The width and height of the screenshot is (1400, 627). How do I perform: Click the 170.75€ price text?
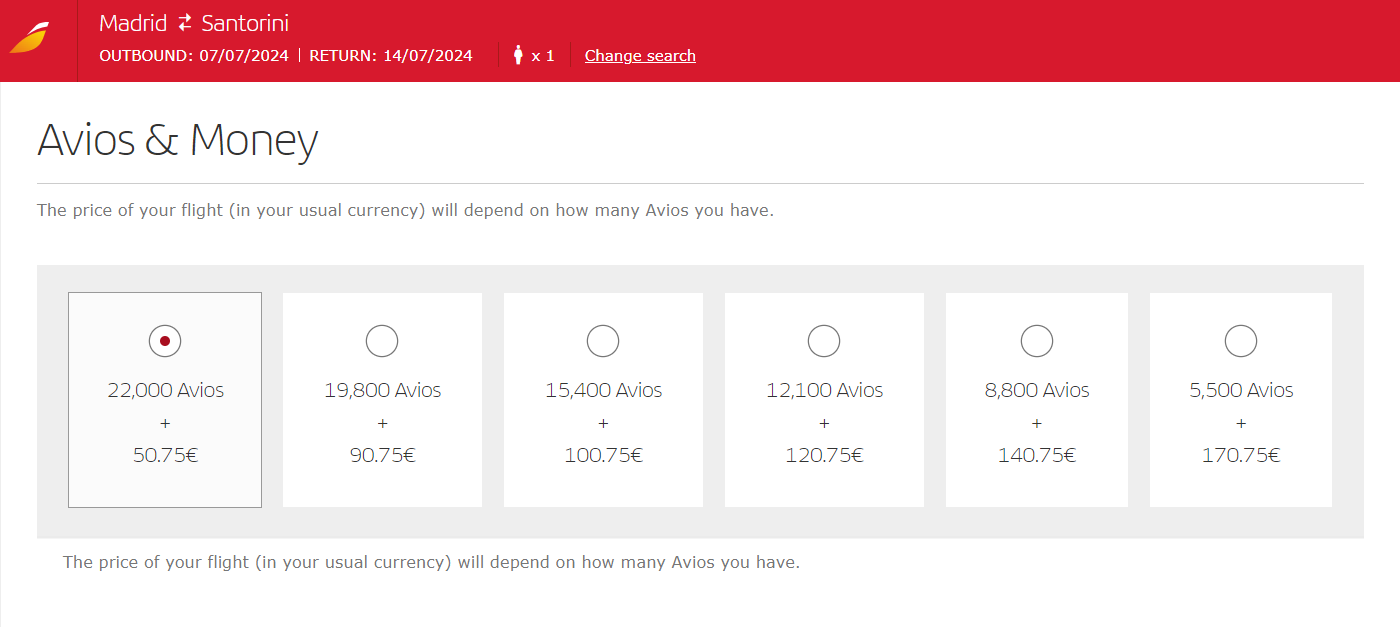[x=1241, y=455]
